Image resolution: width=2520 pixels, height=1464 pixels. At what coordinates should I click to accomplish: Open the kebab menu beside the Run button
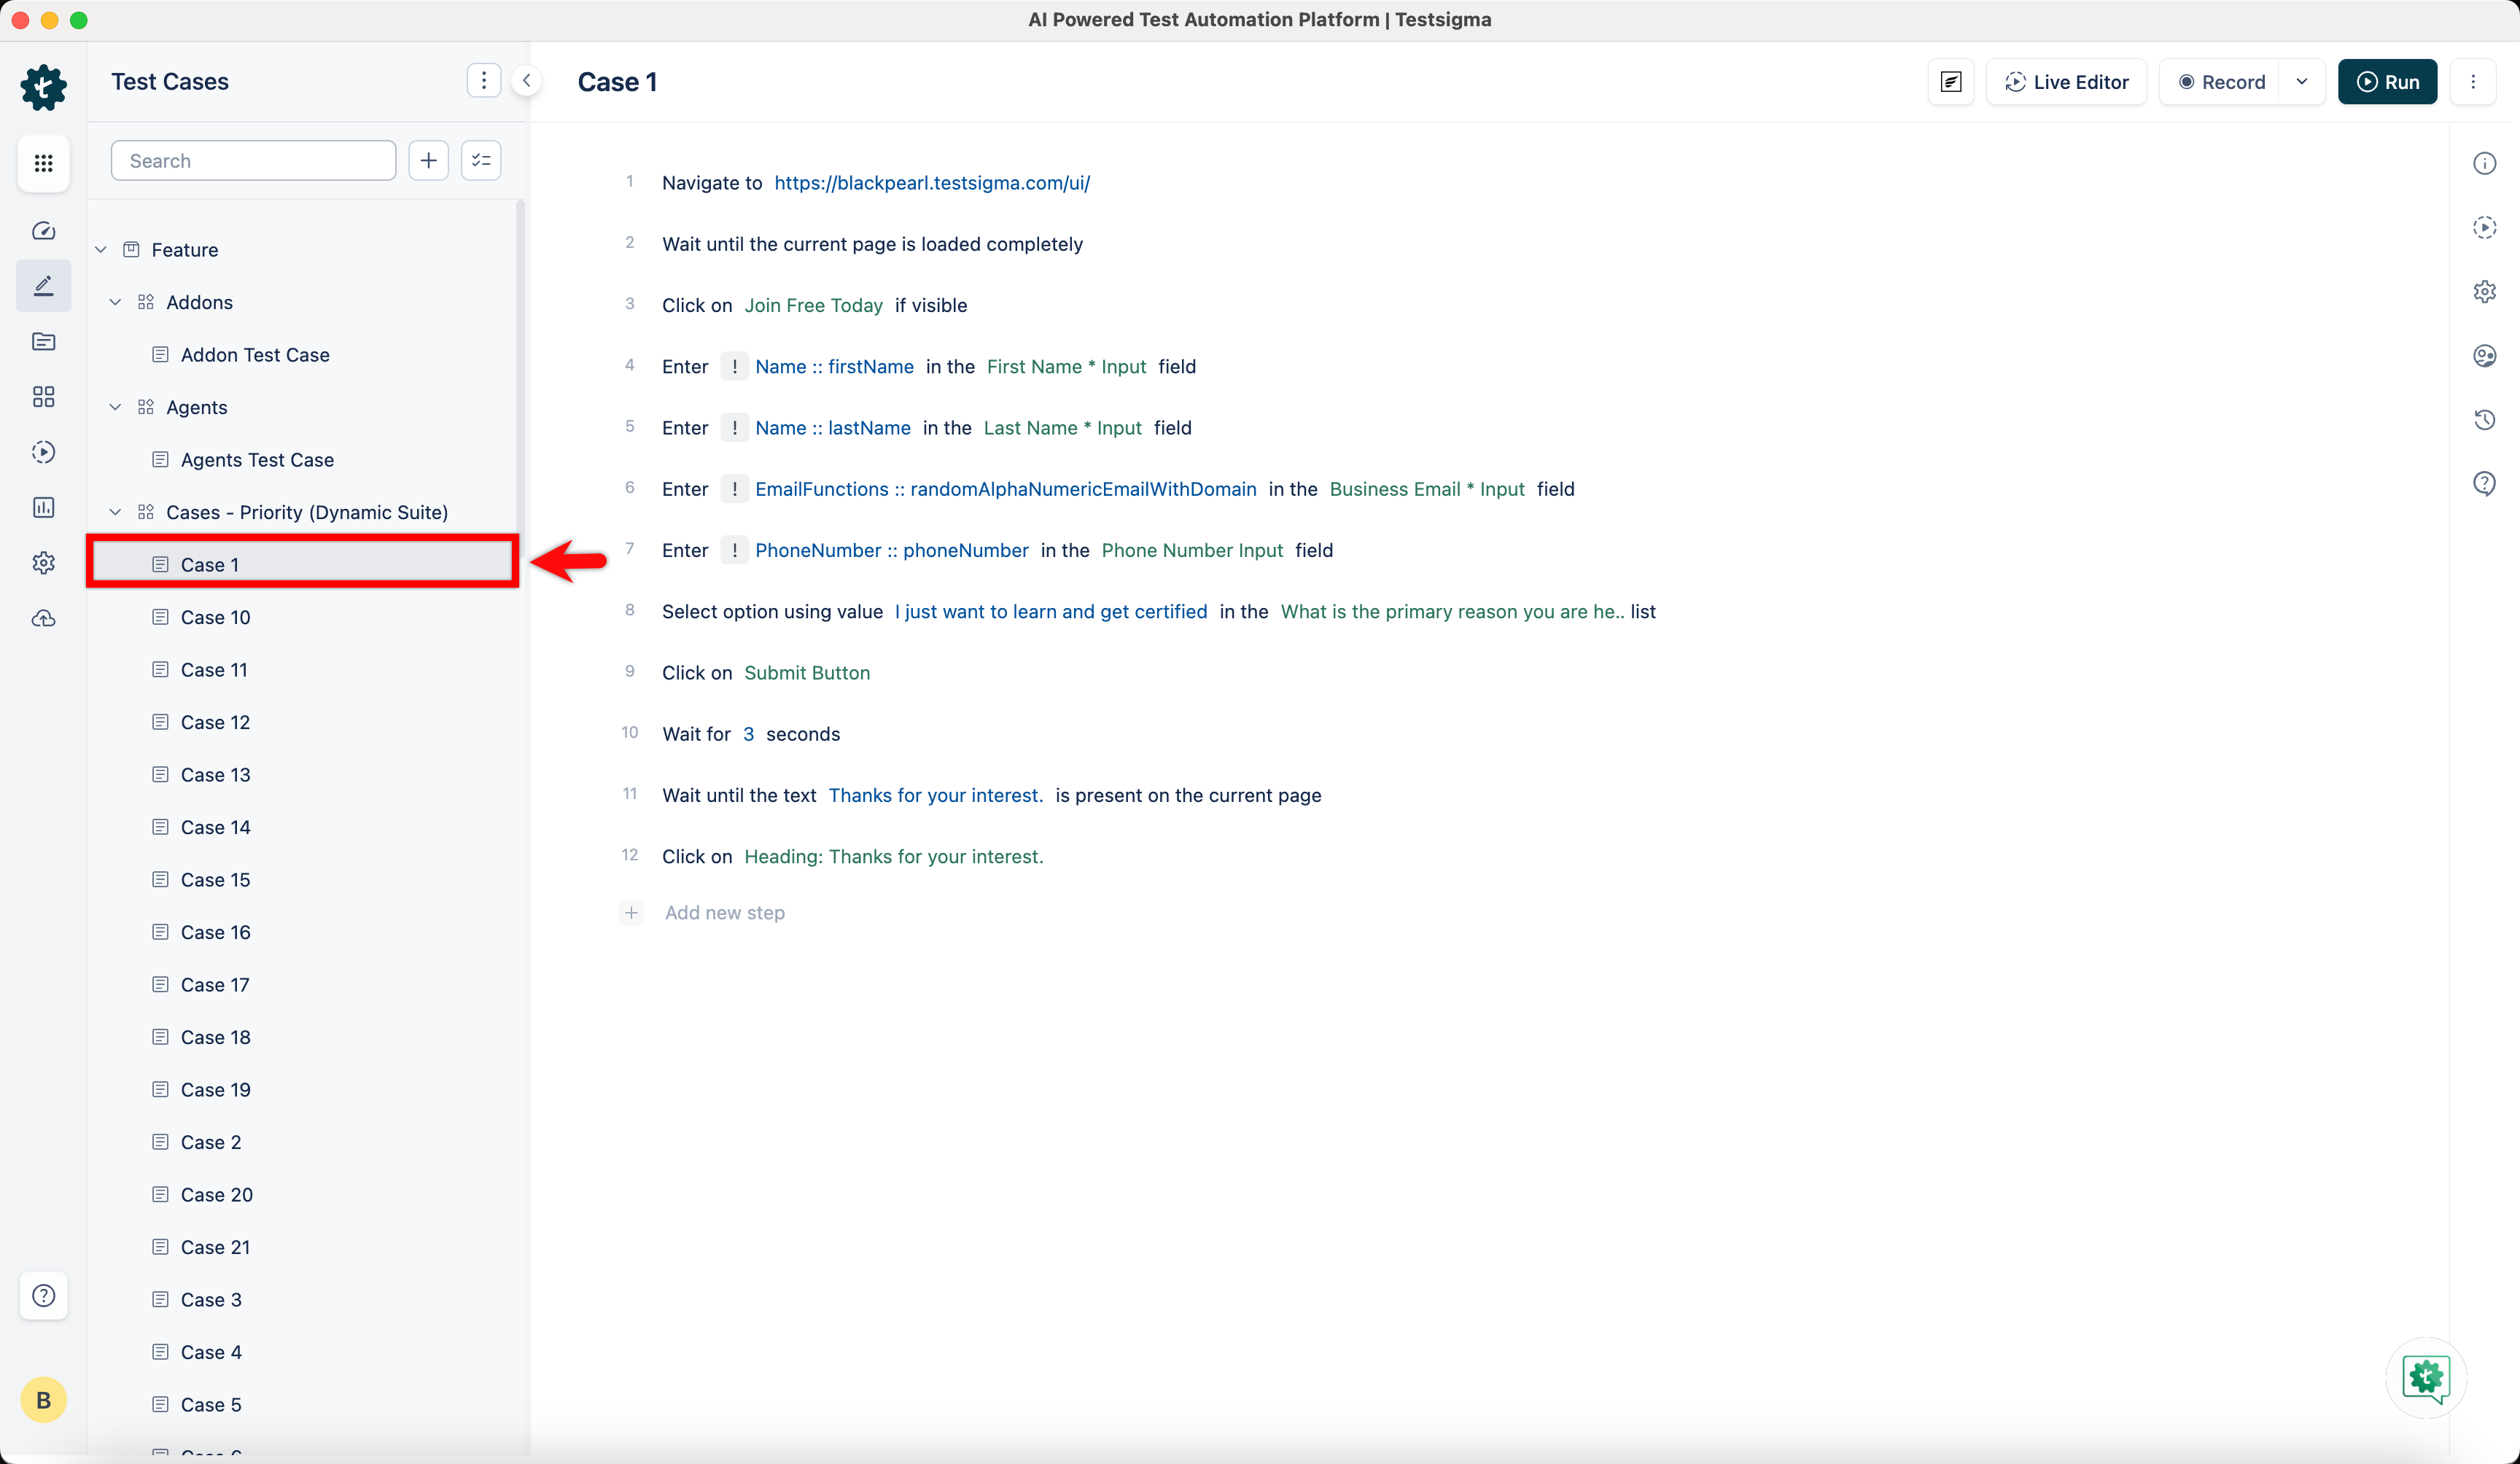click(x=2475, y=82)
